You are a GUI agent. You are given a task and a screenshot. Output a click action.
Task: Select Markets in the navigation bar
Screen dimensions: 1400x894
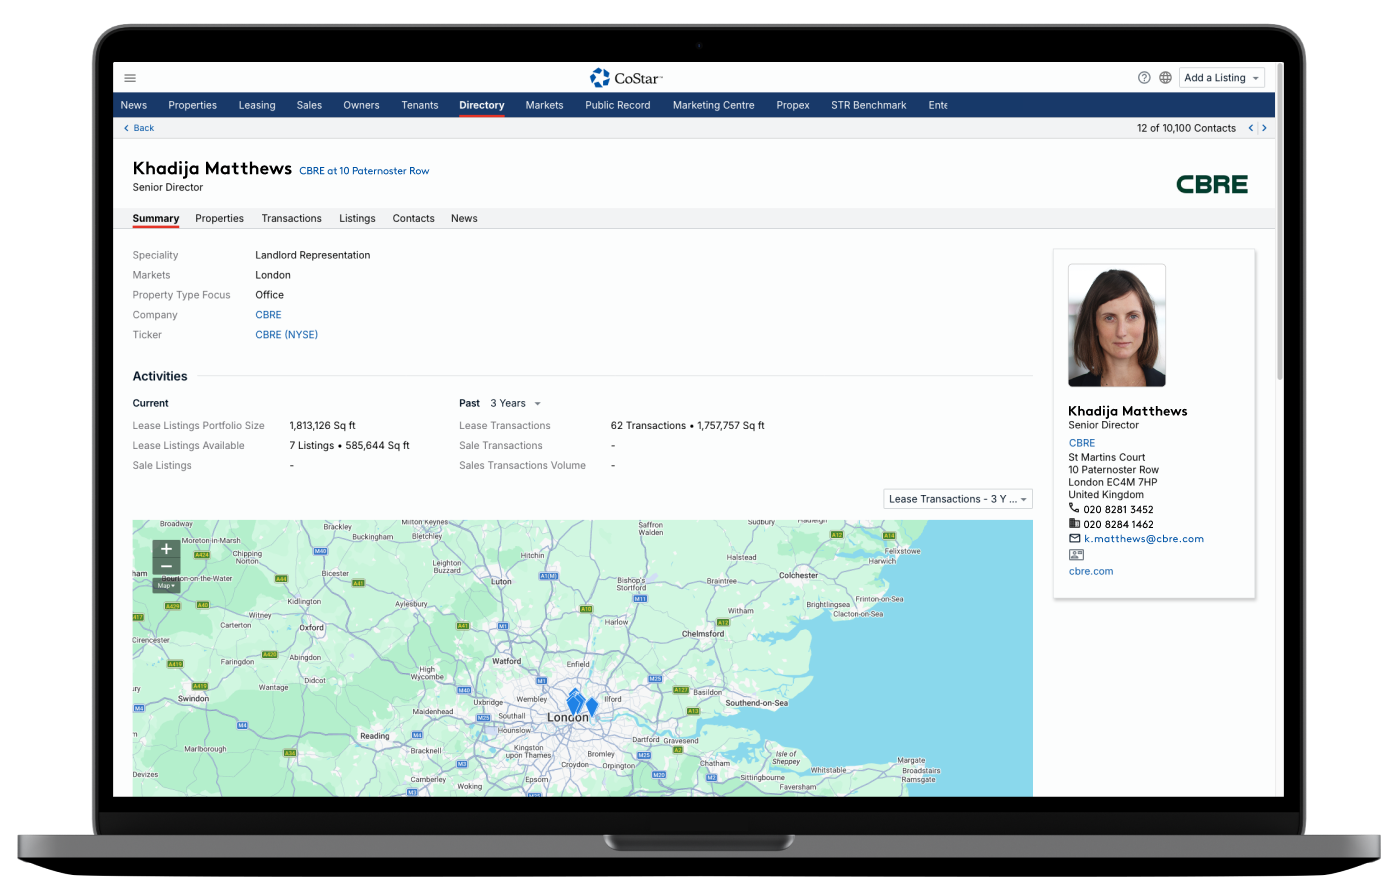tap(544, 105)
